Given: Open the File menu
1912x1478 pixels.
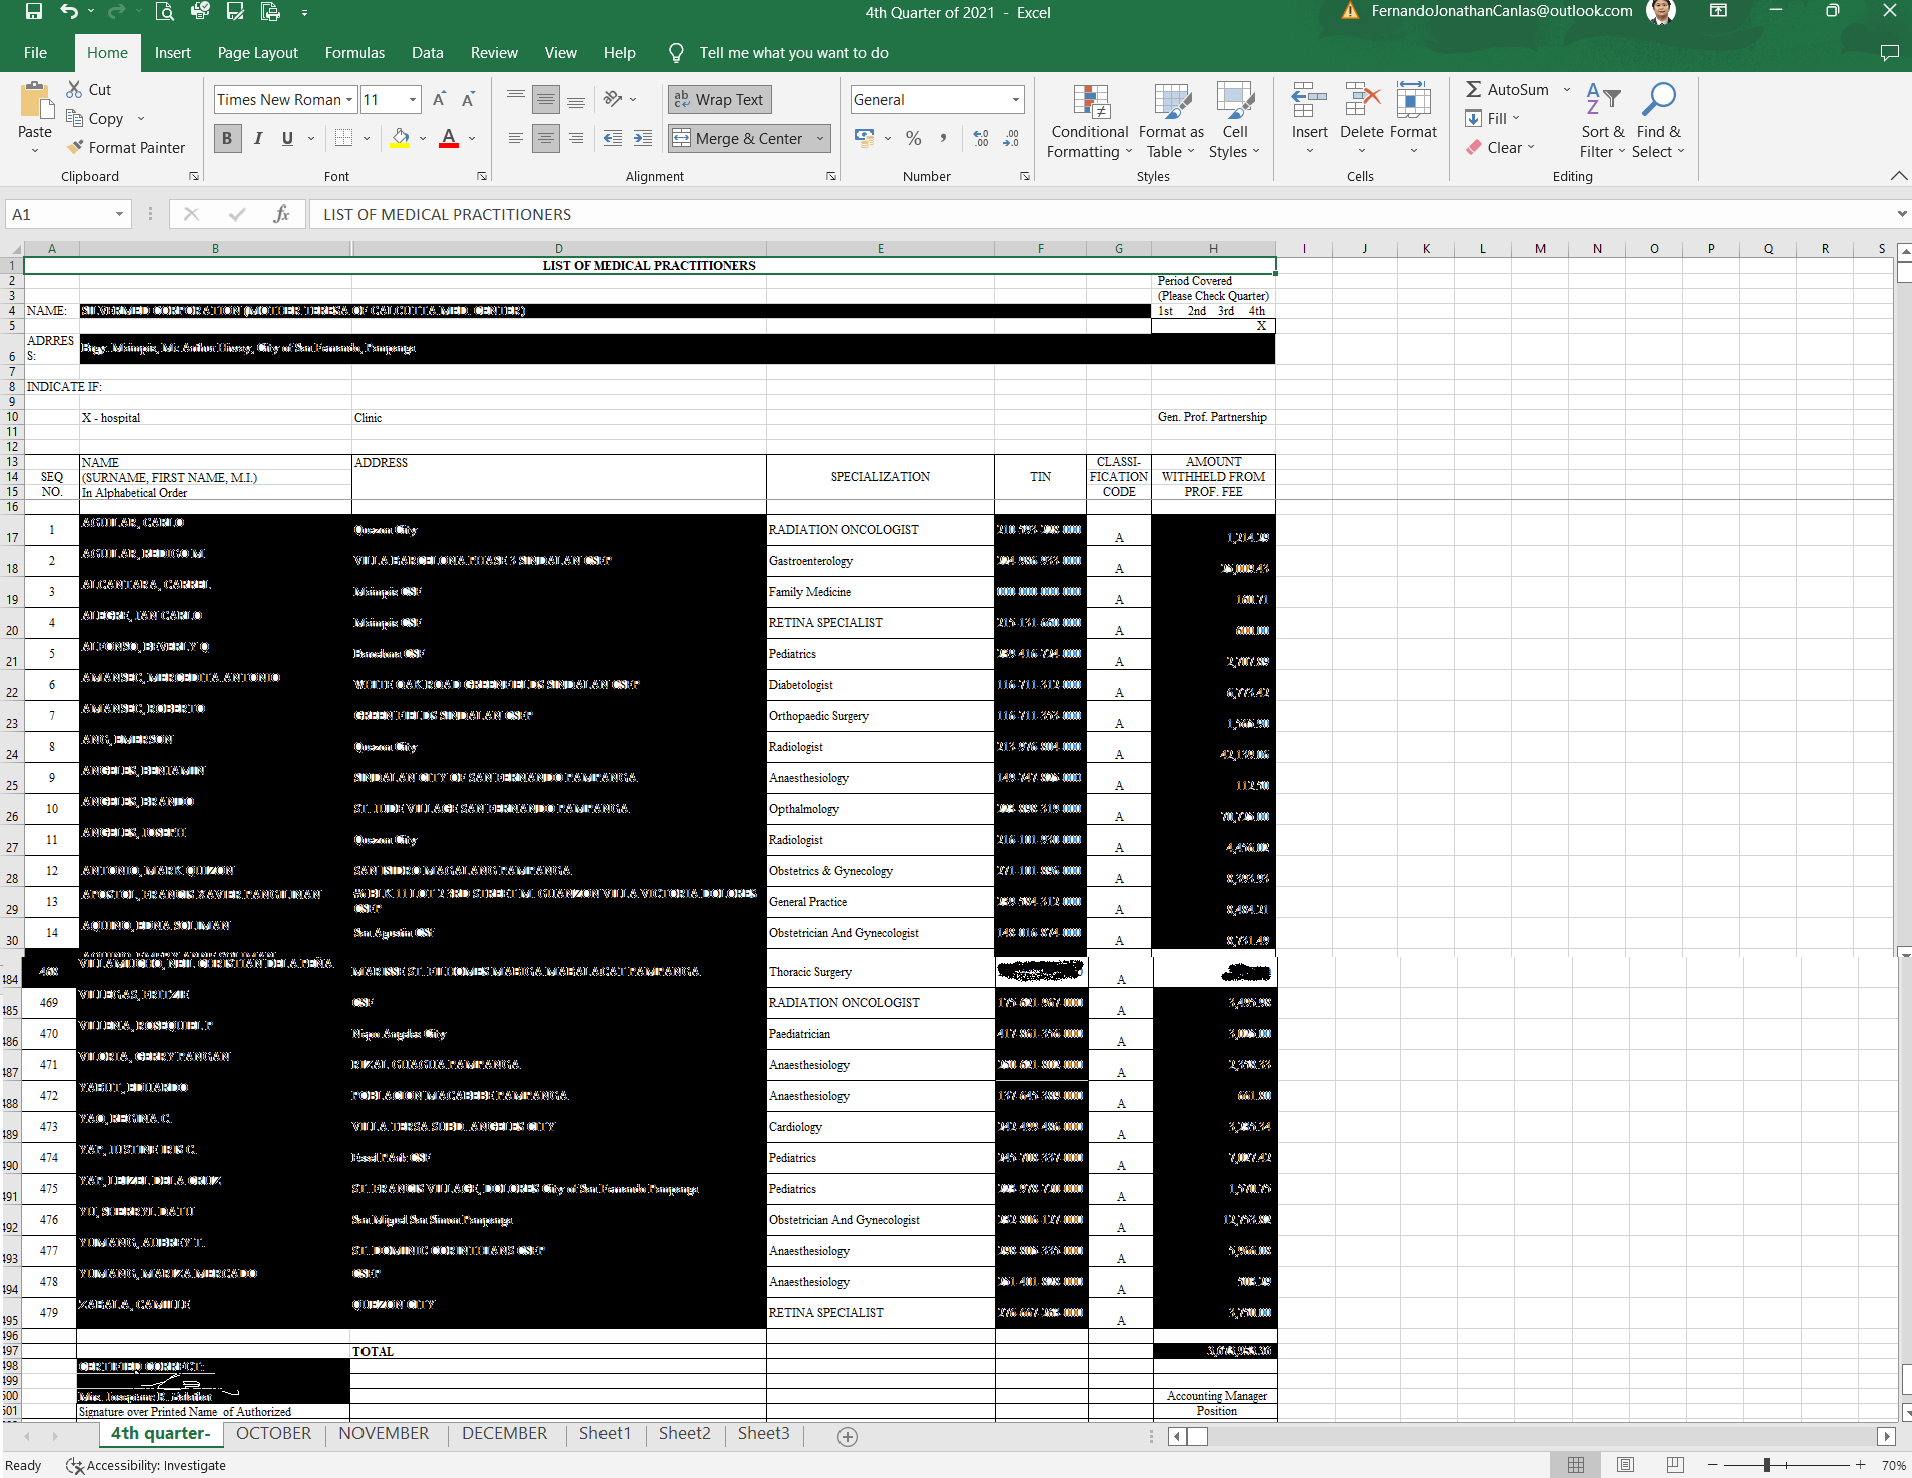Looking at the screenshot, I should 35,52.
